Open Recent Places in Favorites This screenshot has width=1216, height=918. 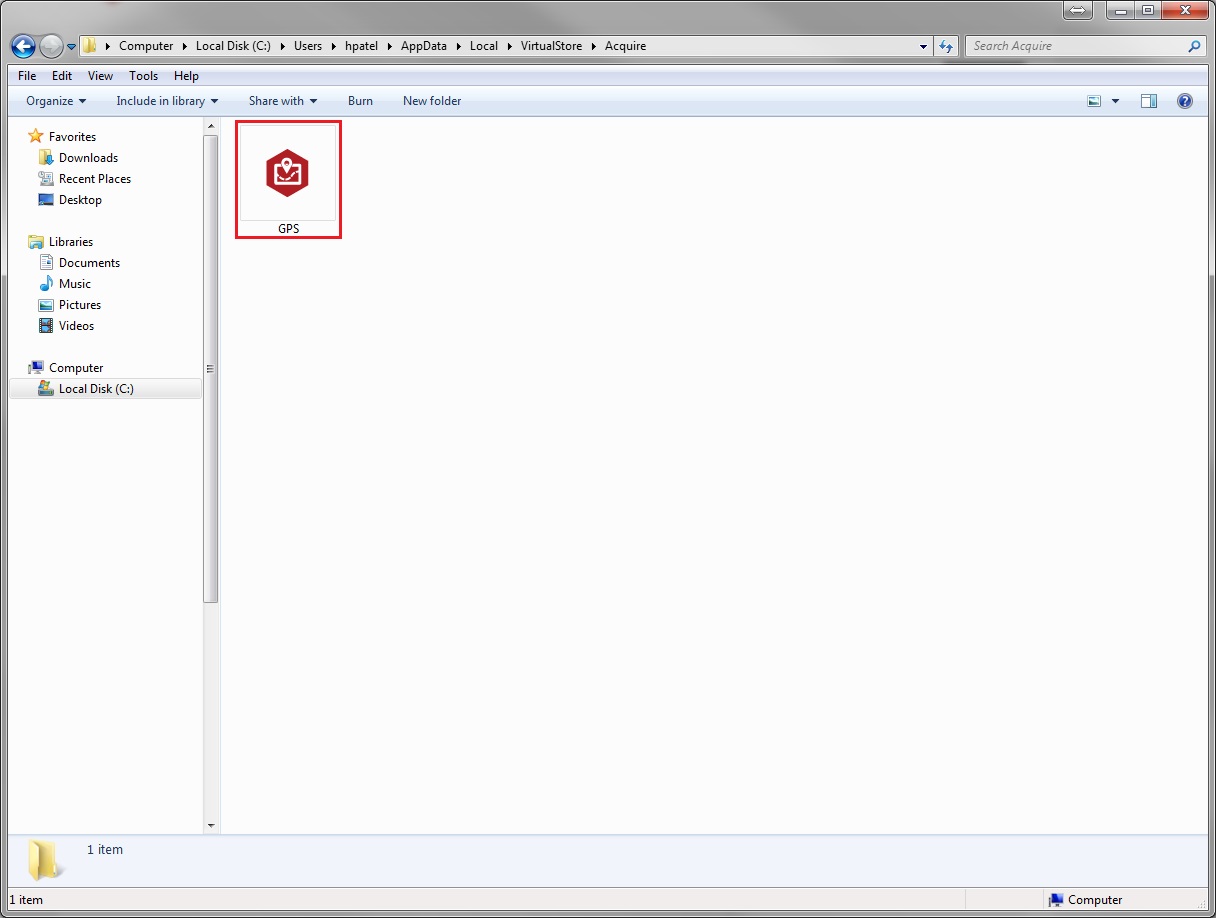tap(95, 179)
